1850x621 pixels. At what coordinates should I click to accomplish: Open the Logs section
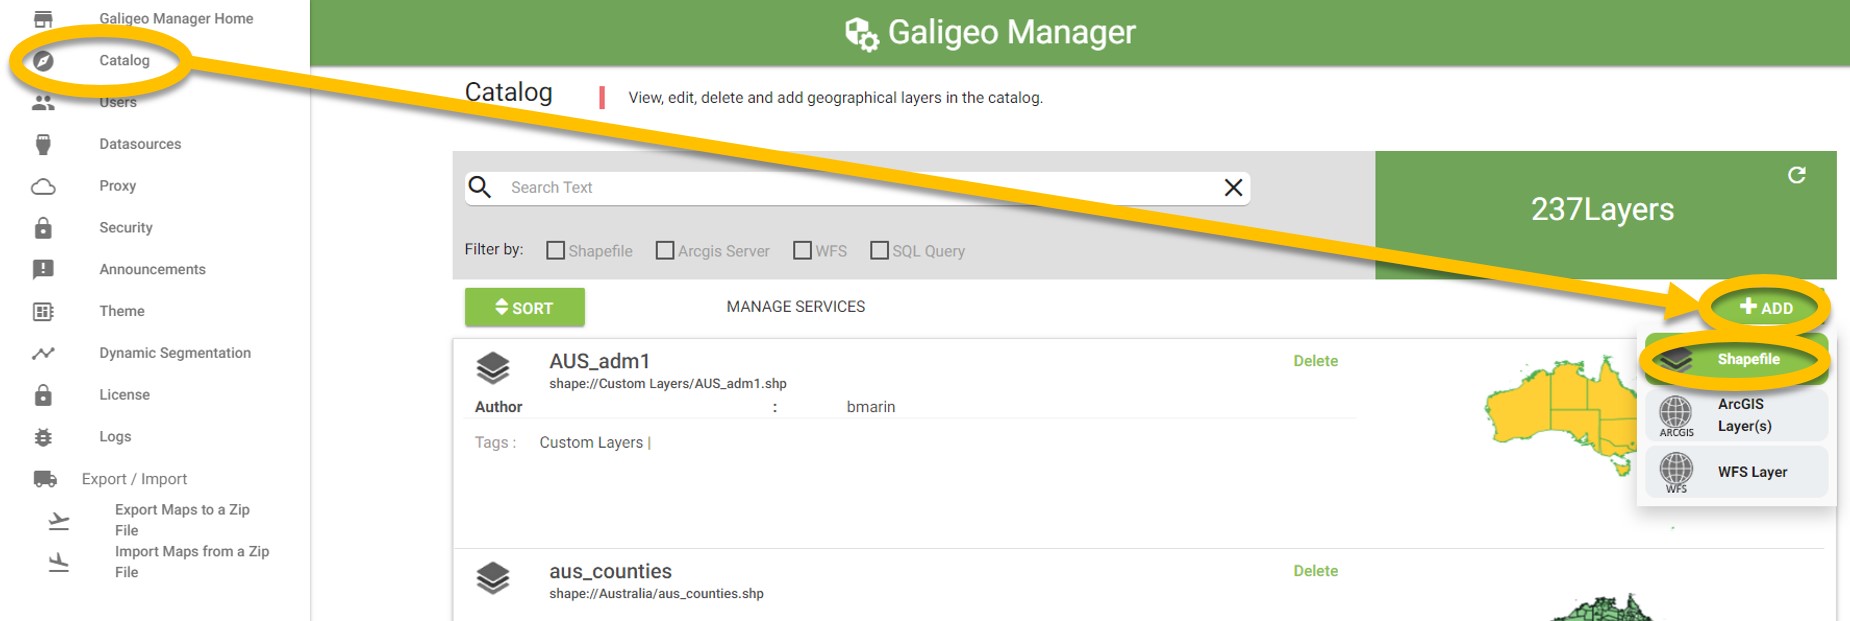coord(115,437)
